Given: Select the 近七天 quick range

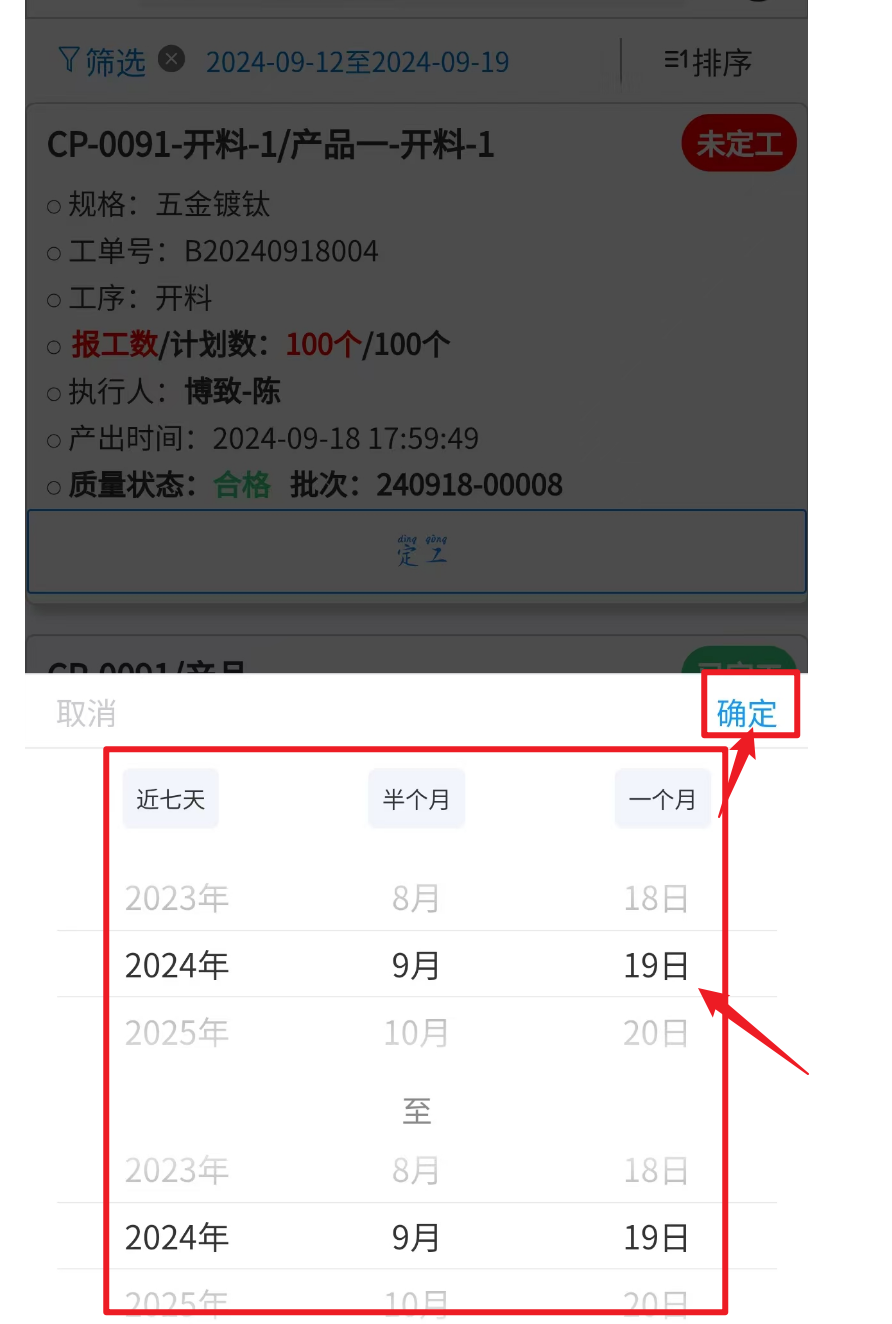Looking at the screenshot, I should [x=171, y=799].
